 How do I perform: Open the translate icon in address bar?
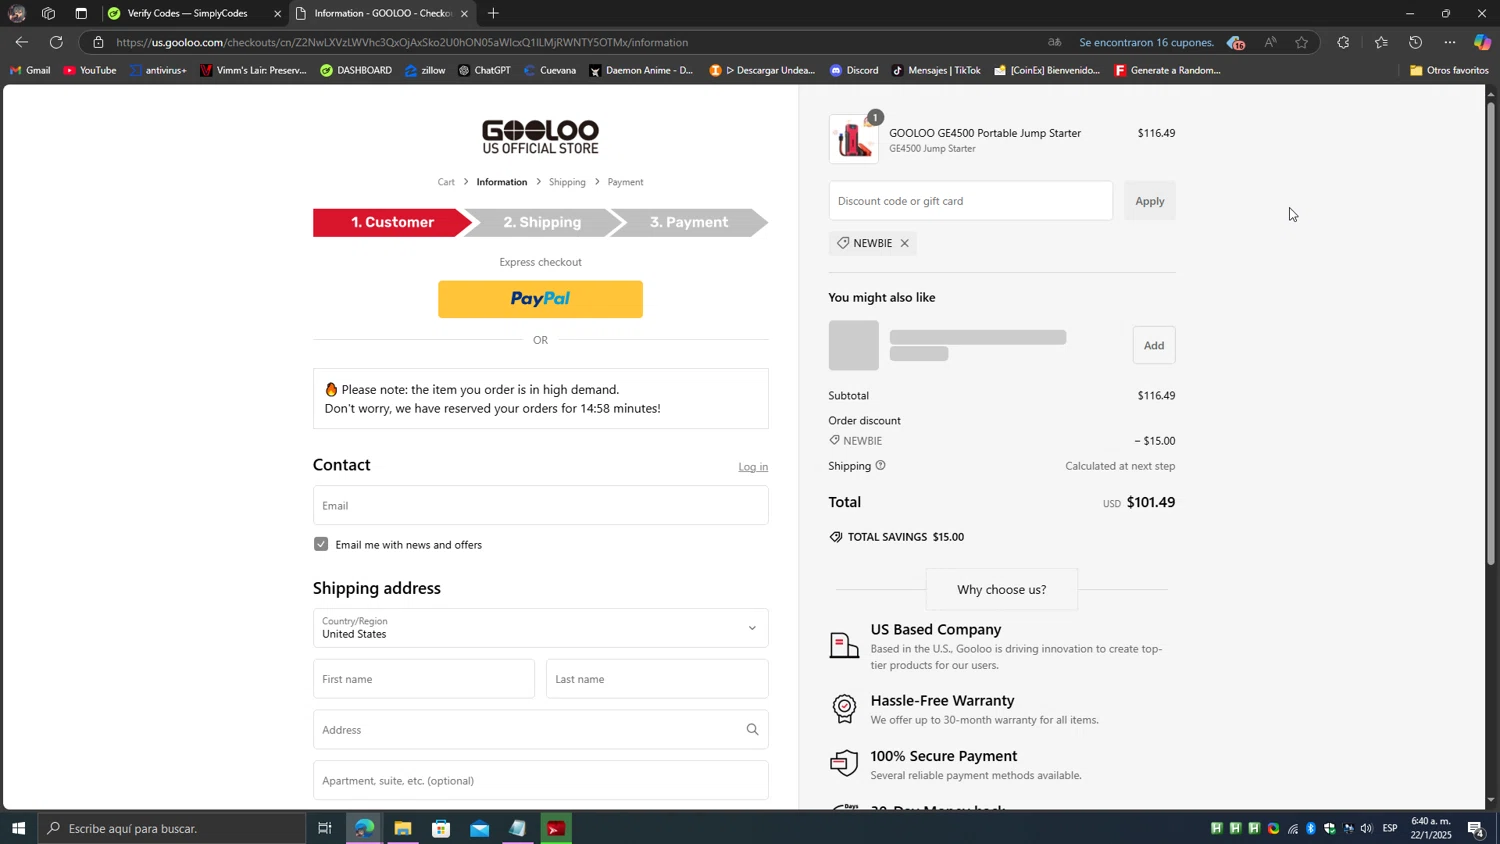pos(1054,42)
